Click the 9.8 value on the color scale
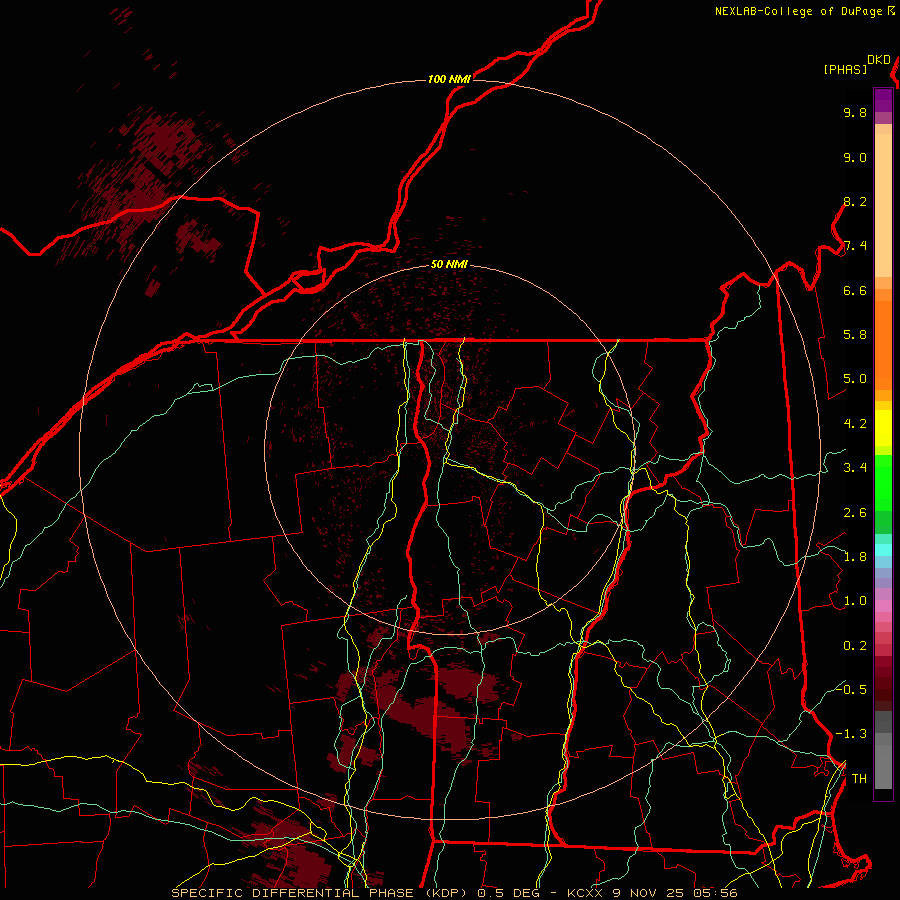Image resolution: width=900 pixels, height=900 pixels. tap(855, 112)
